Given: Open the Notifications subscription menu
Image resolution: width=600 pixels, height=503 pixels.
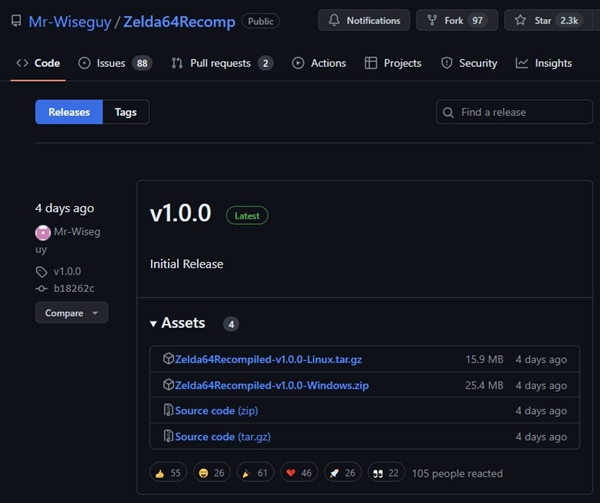Looking at the screenshot, I should [x=363, y=20].
